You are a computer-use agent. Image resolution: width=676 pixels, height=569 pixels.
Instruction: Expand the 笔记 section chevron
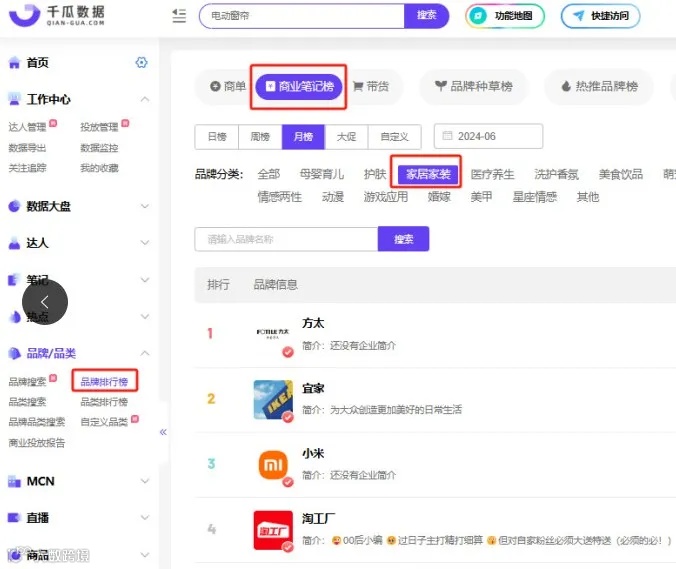(x=145, y=280)
